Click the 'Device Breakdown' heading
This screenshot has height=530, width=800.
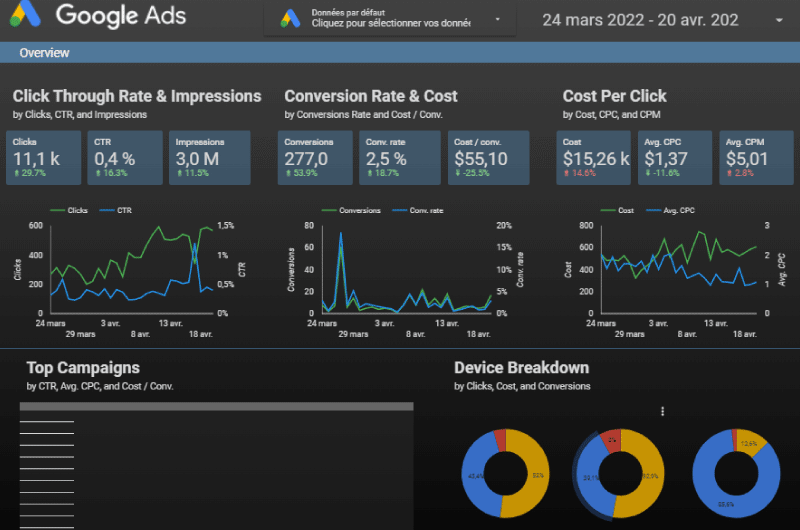pos(521,368)
